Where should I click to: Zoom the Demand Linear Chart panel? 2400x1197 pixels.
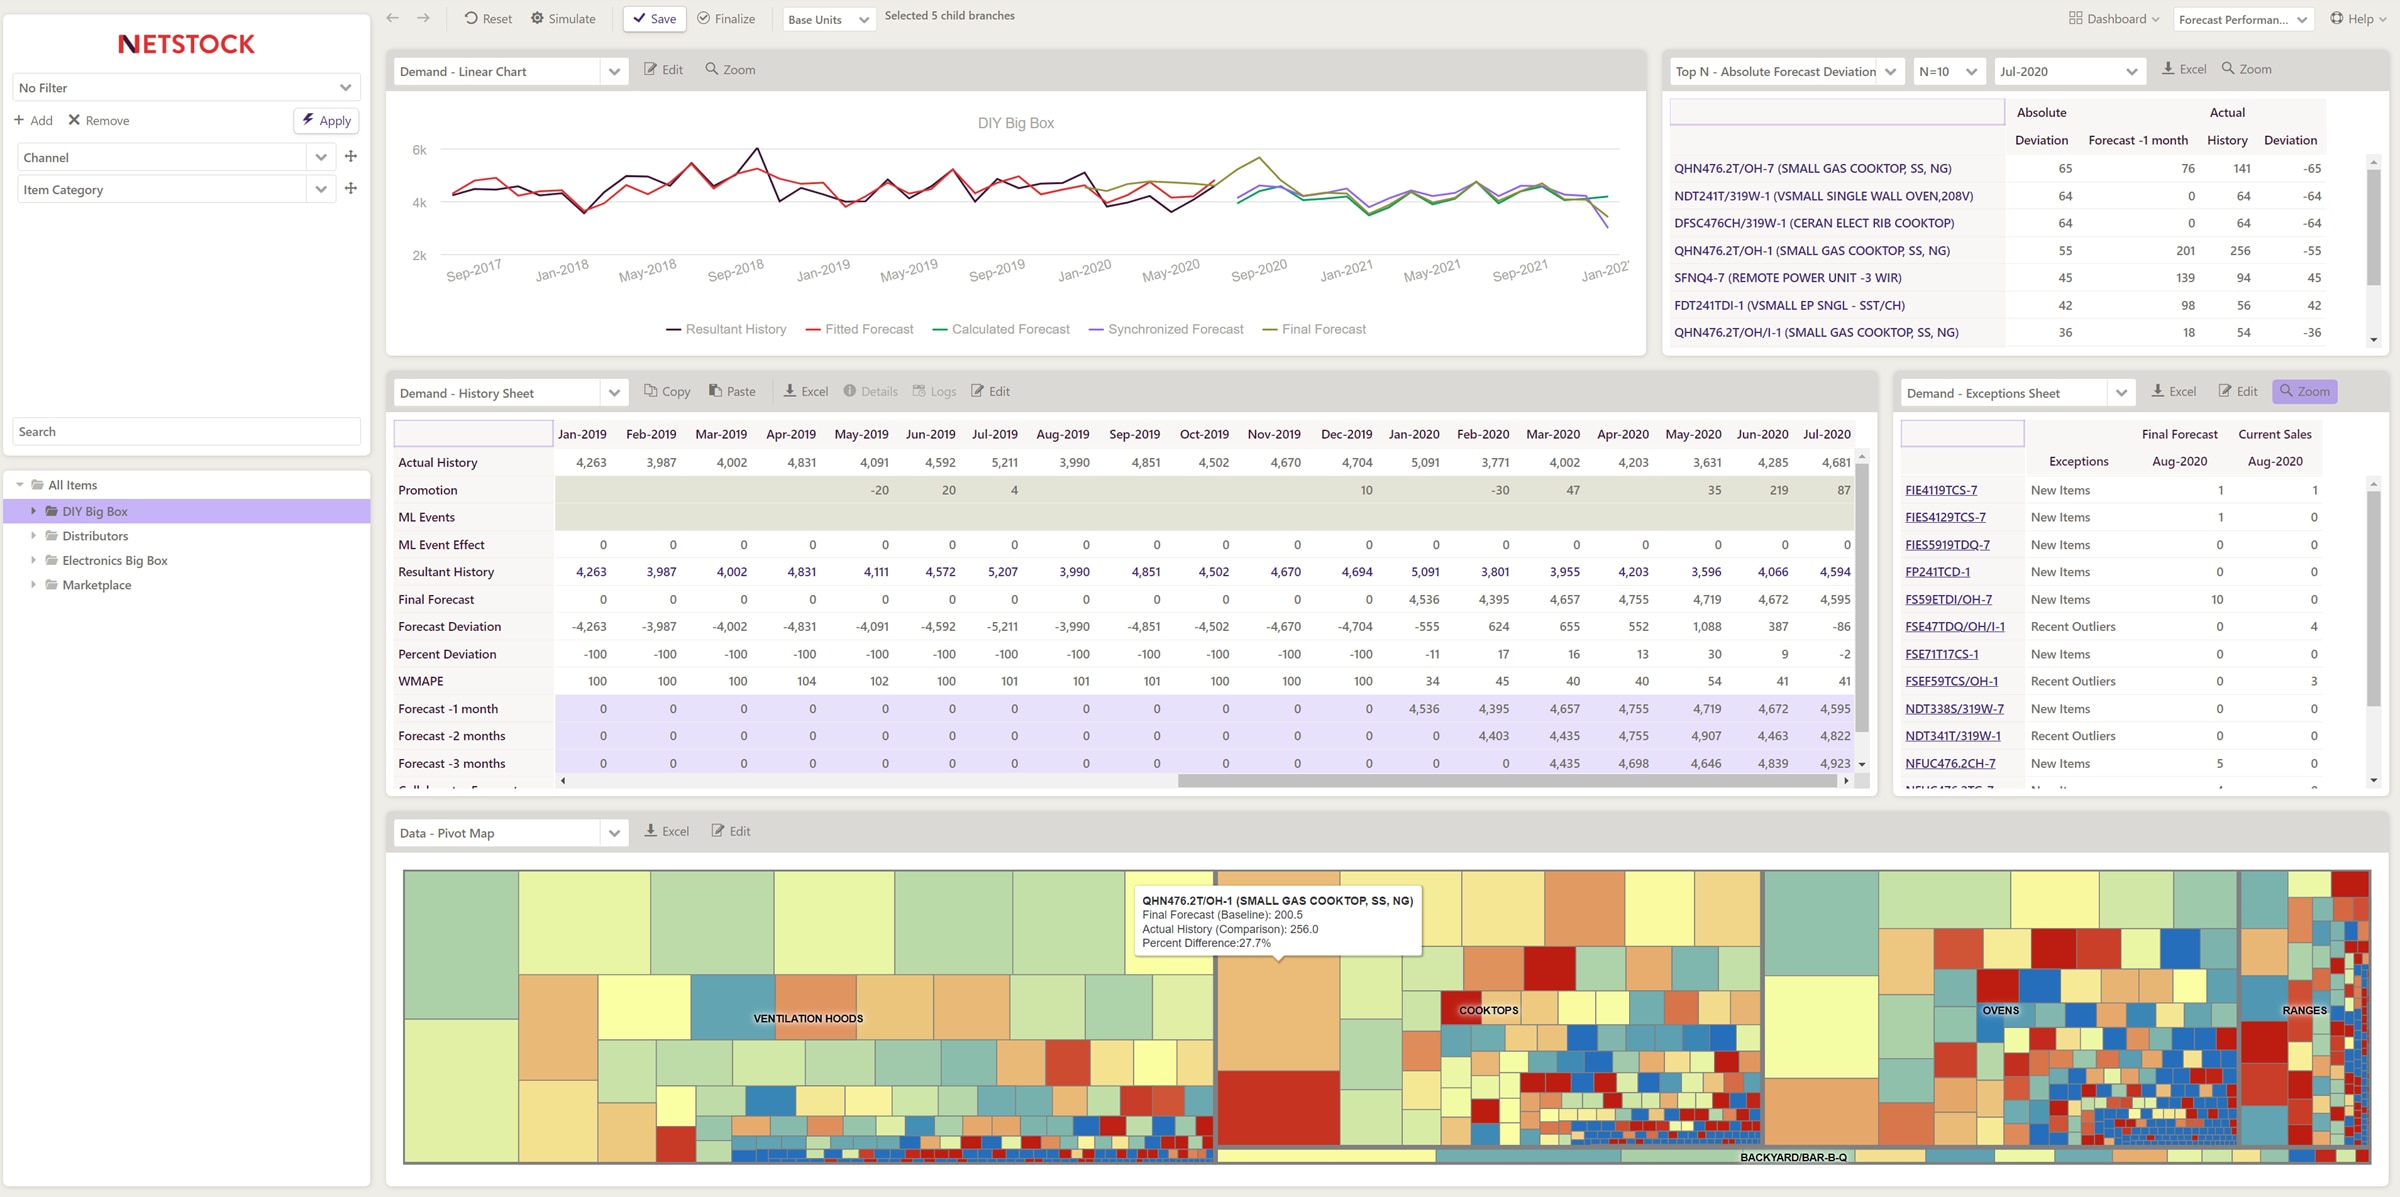[x=729, y=69]
